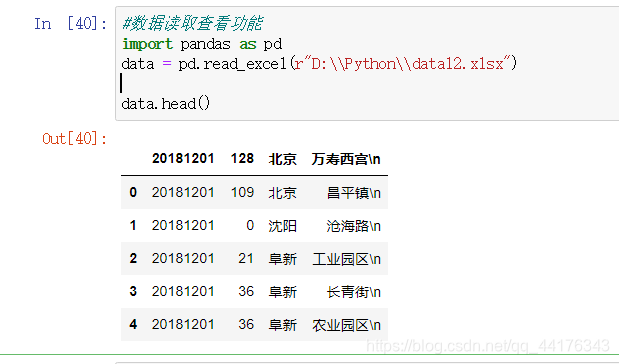Click the 沧海路\n cell

(x=353, y=226)
